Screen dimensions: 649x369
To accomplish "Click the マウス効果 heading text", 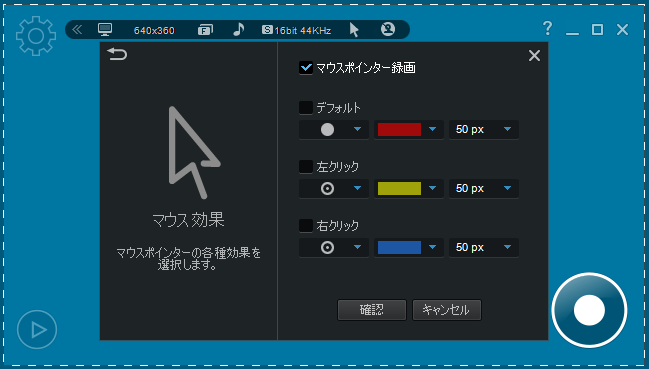I will tap(188, 220).
